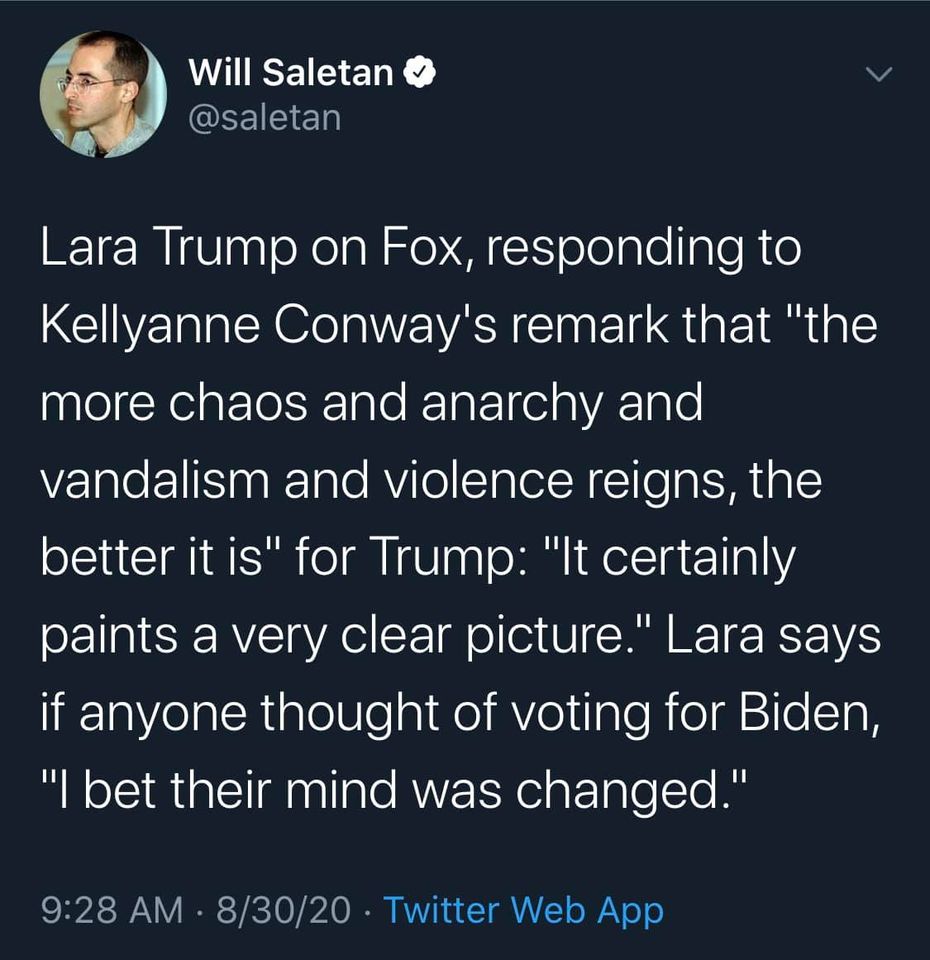Screen dimensions: 930x960
Task: Click the 9:28 AM timestamp
Action: pos(112,910)
